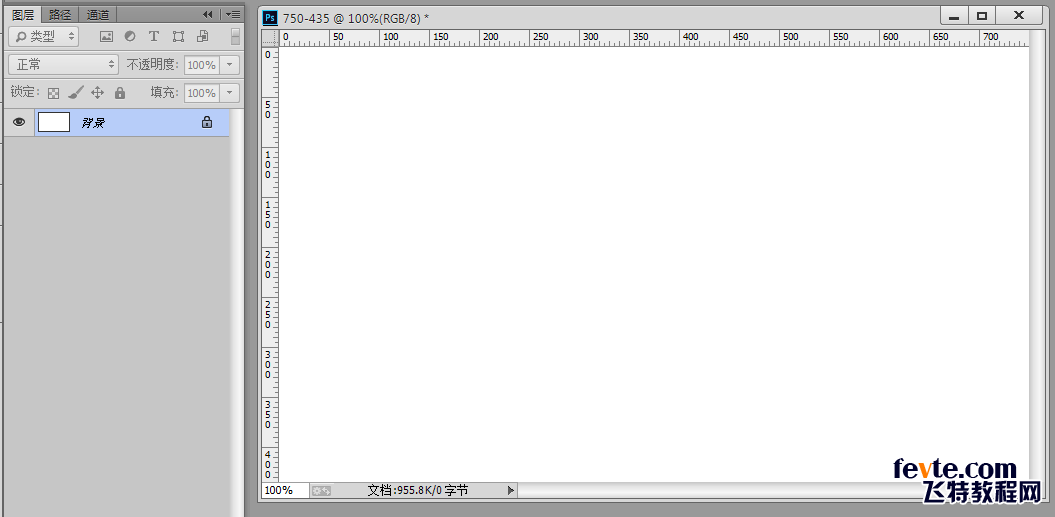Click the 锁定 lock label
1055x517 pixels.
pos(26,92)
